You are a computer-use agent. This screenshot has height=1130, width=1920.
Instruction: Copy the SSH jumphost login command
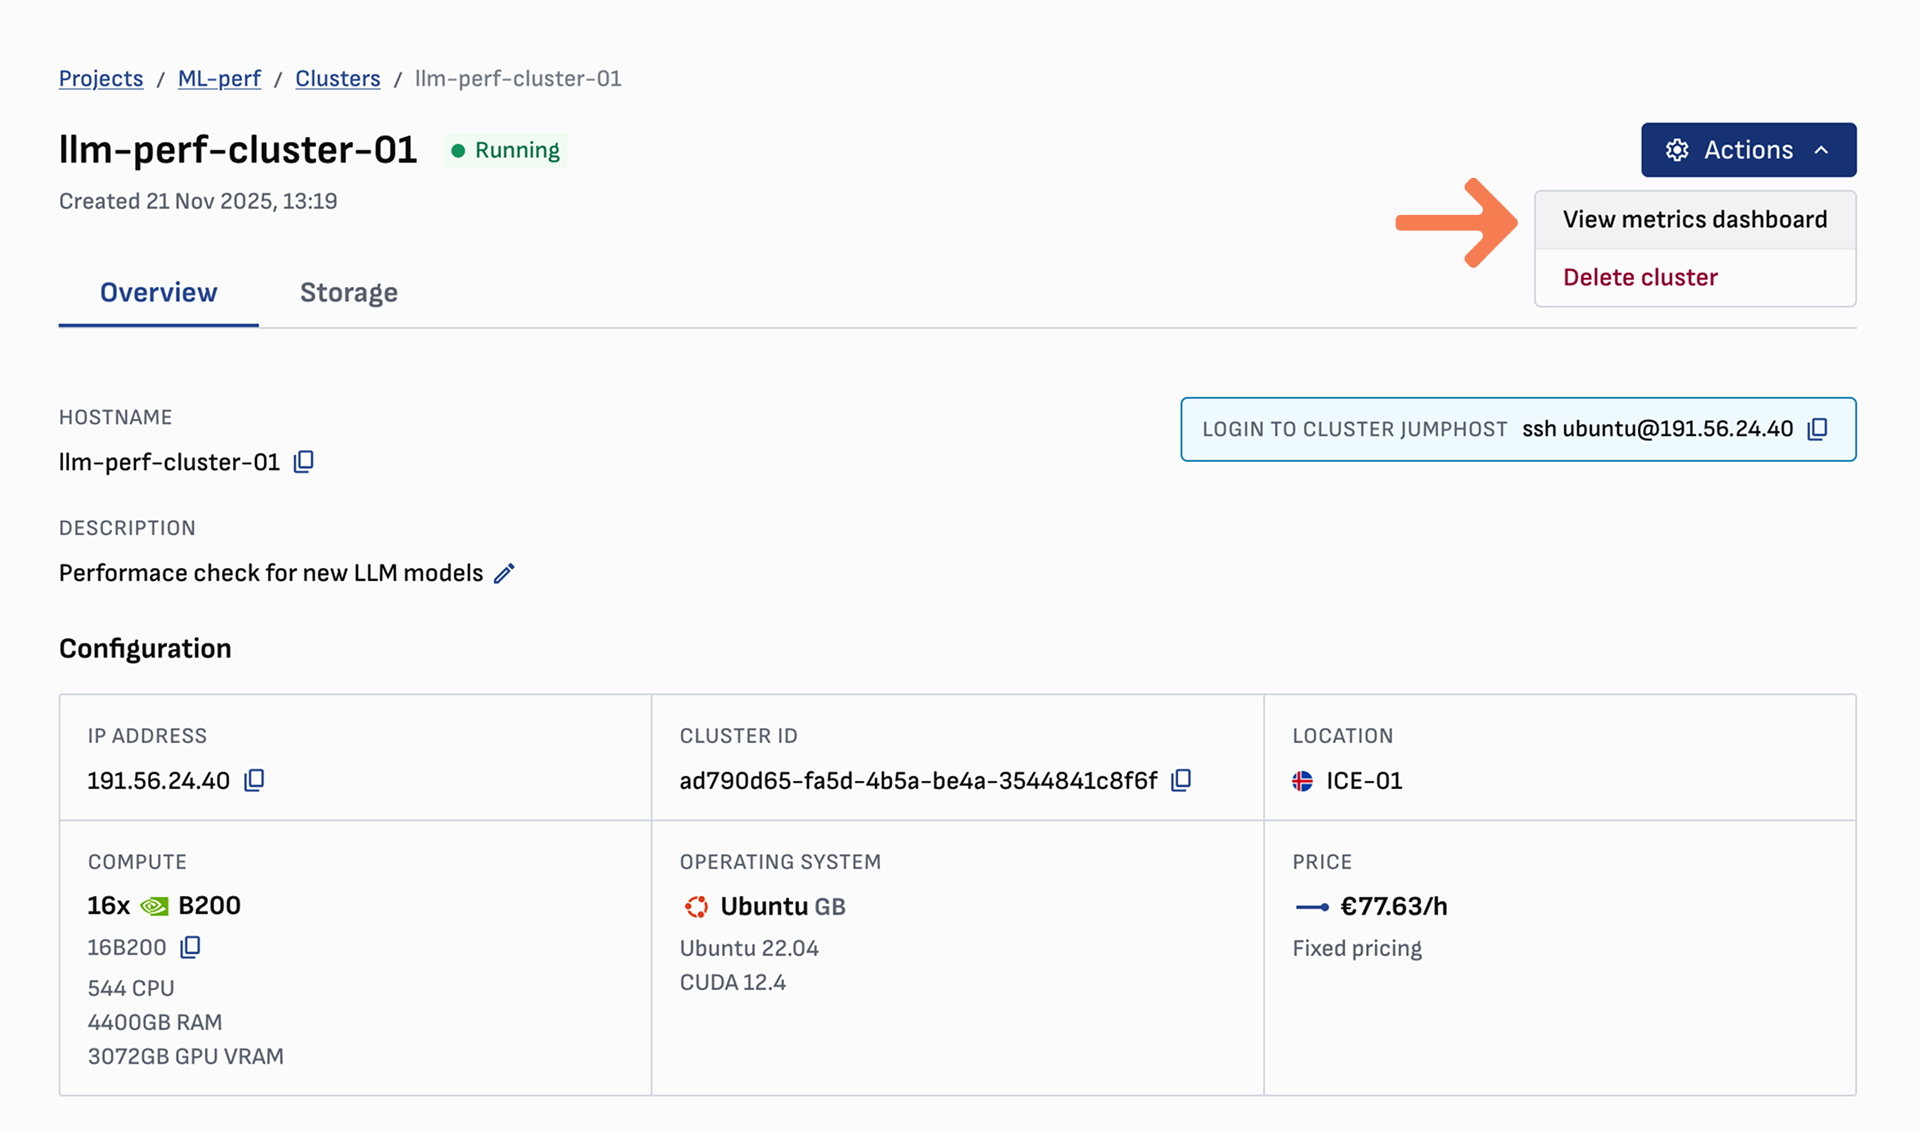pyautogui.click(x=1817, y=429)
